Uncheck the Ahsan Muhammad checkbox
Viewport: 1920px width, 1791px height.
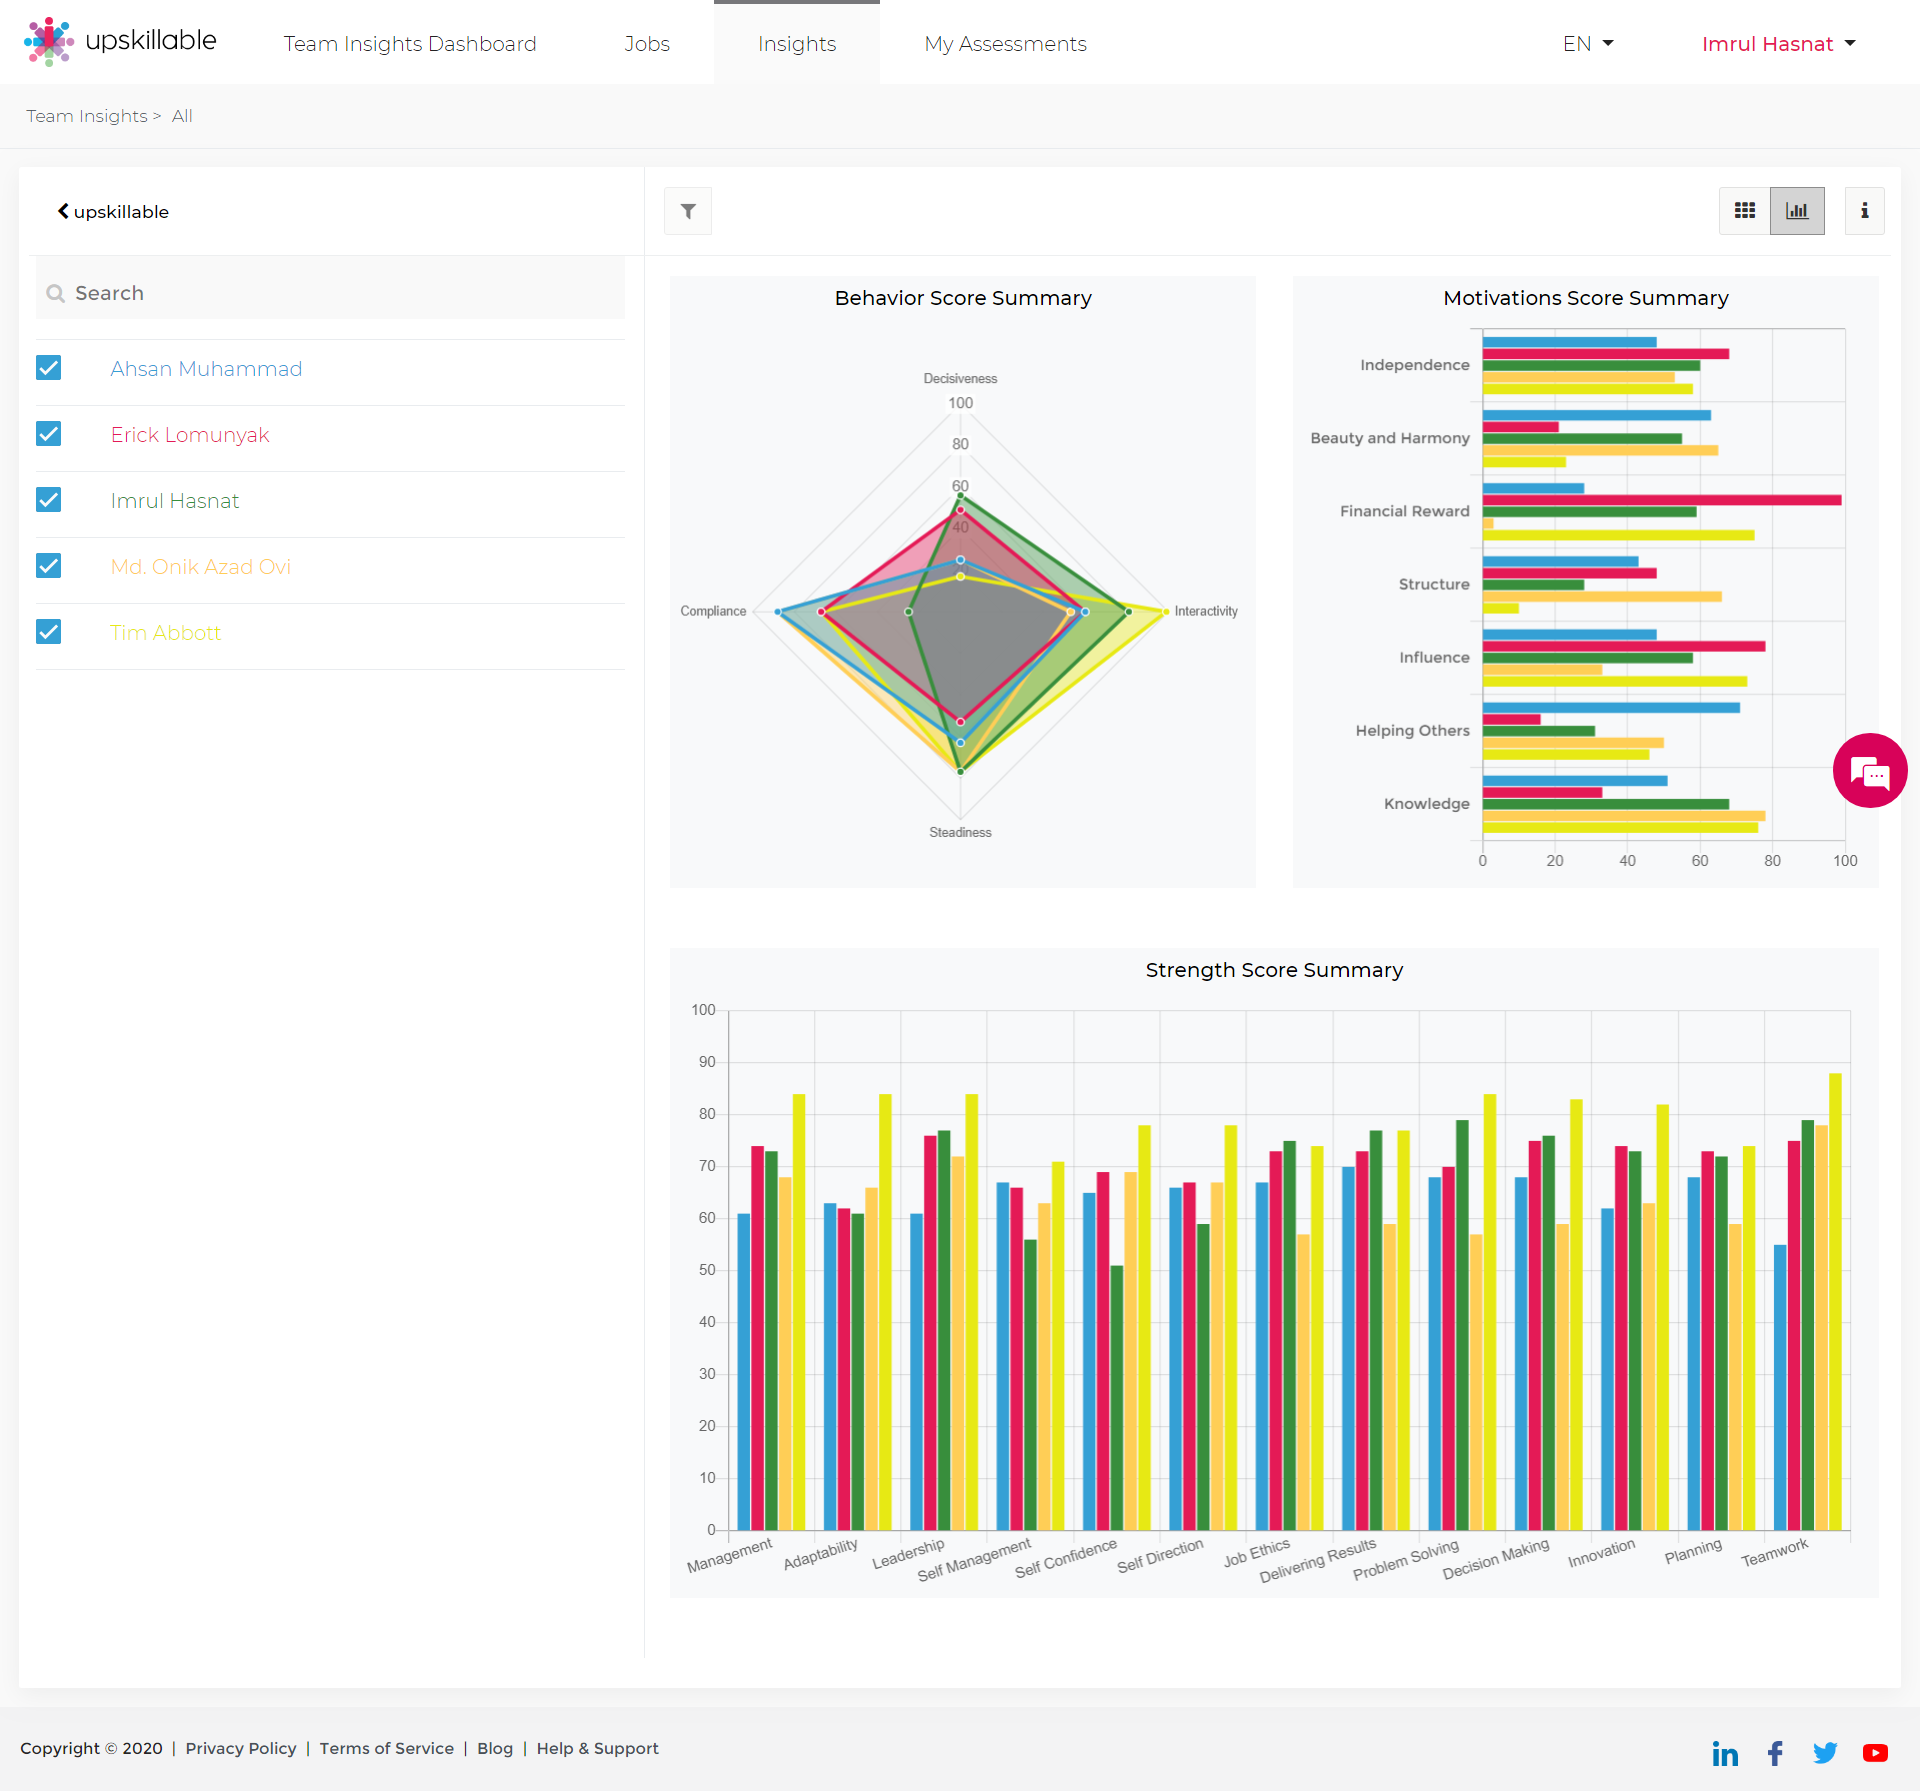tap(49, 368)
